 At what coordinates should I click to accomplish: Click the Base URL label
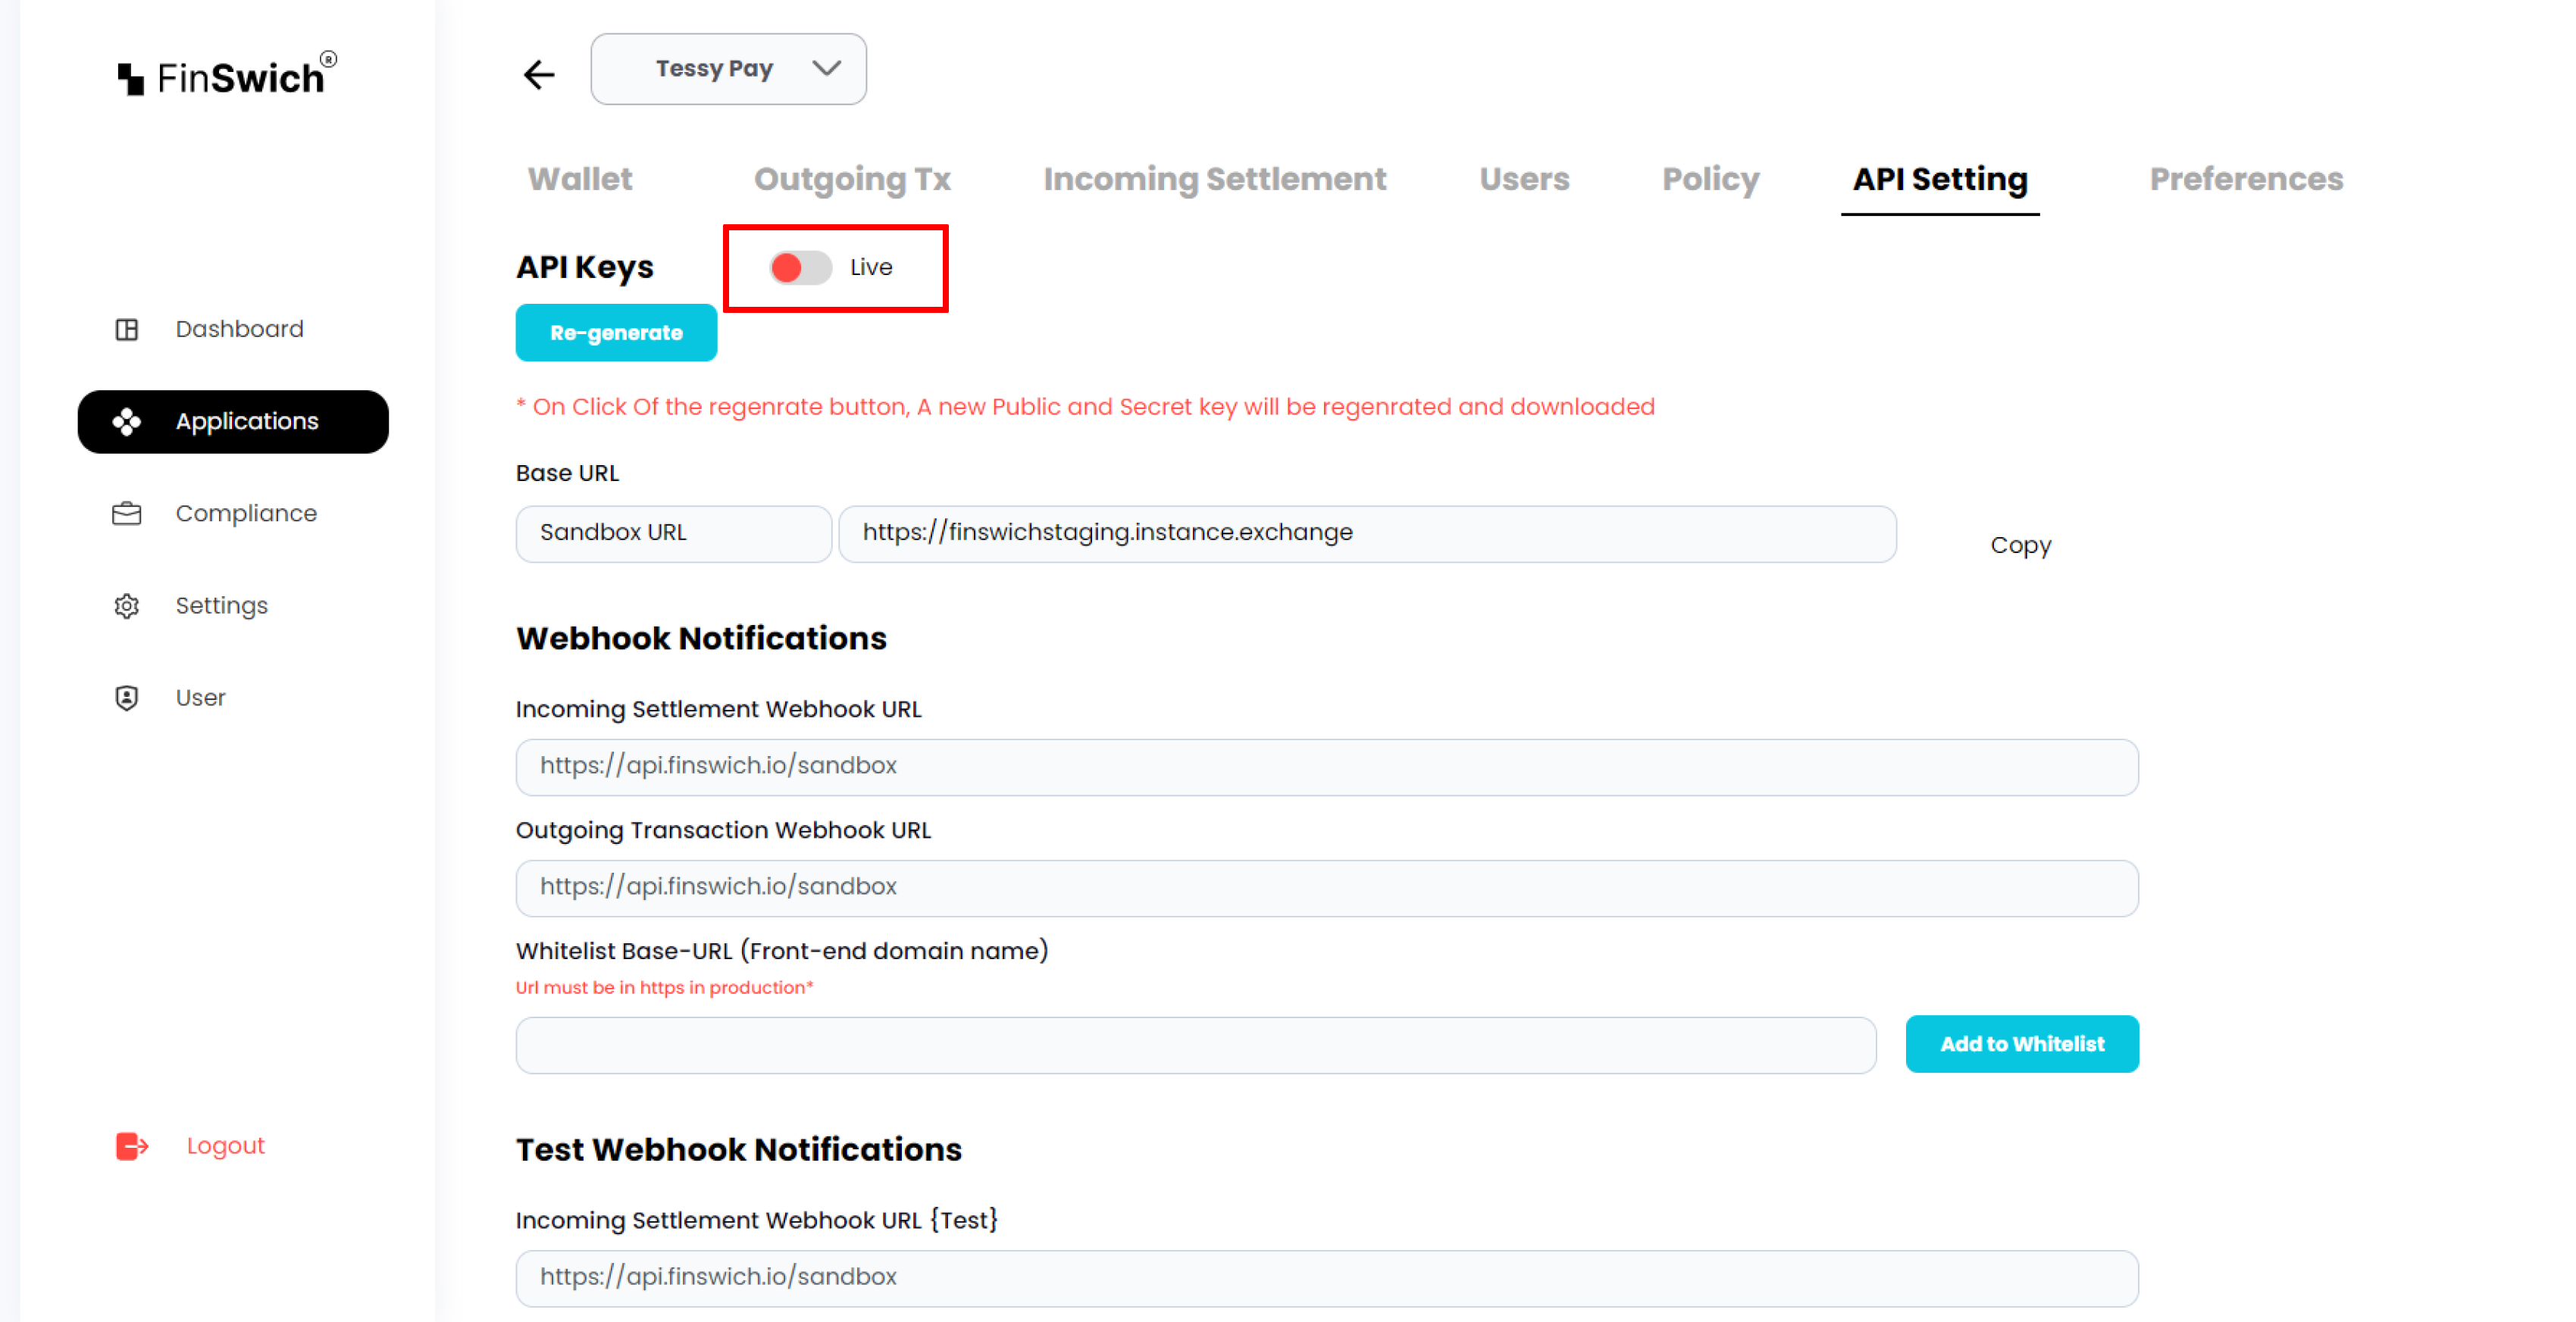click(567, 473)
